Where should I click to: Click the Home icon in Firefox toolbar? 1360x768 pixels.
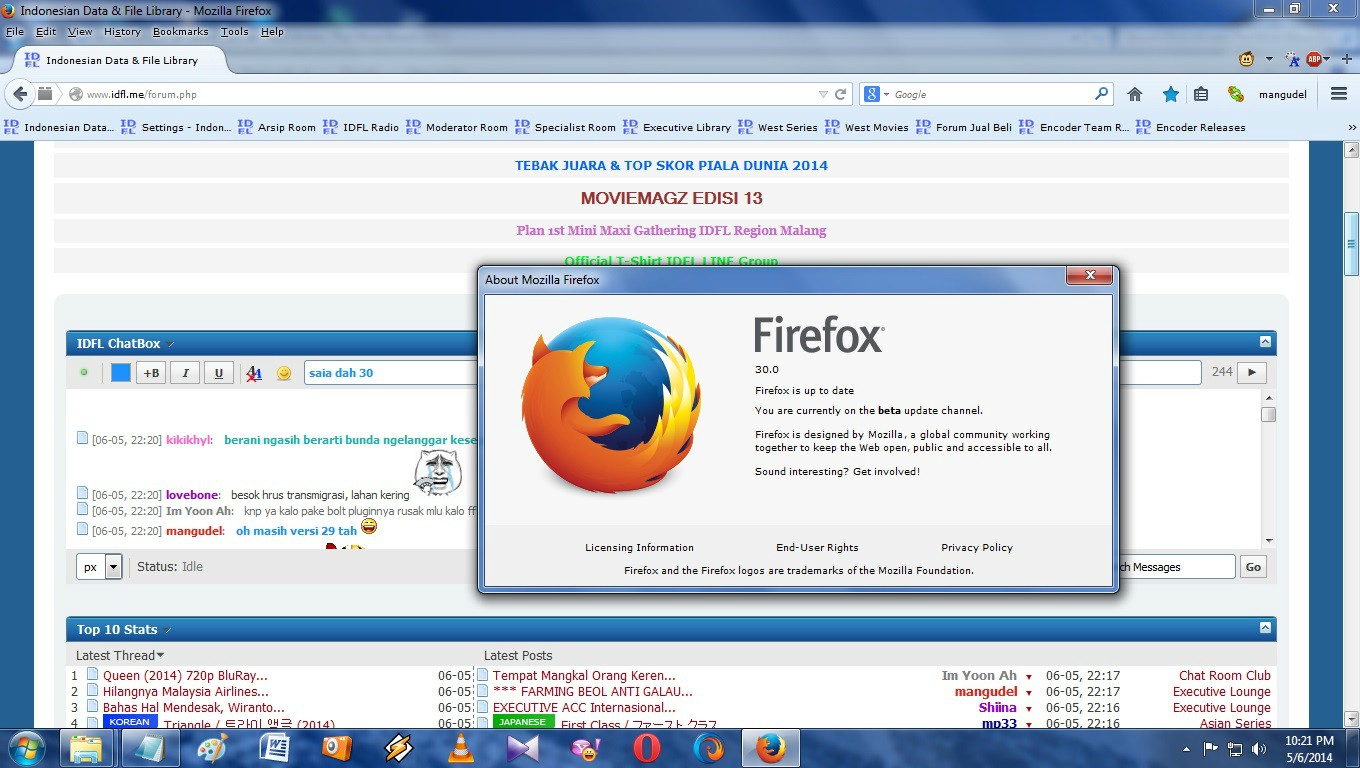click(1134, 94)
